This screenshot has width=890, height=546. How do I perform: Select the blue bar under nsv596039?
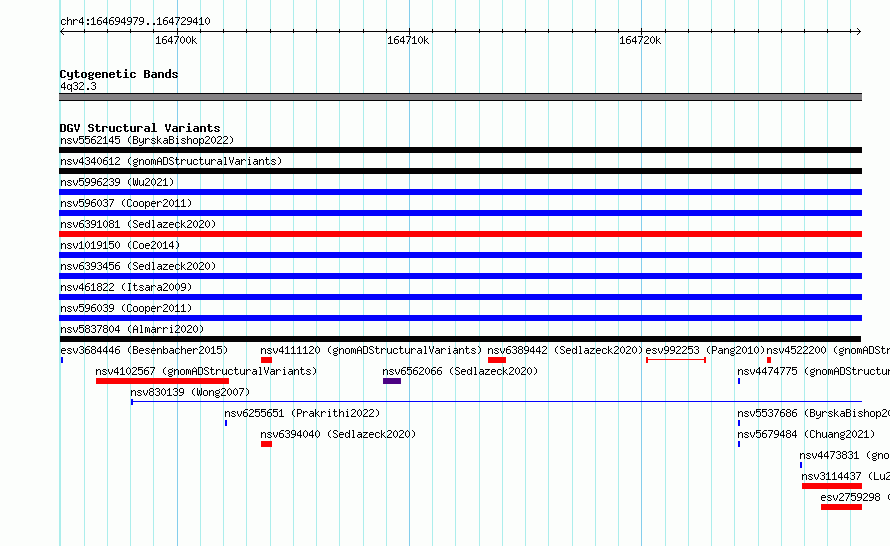click(460, 318)
